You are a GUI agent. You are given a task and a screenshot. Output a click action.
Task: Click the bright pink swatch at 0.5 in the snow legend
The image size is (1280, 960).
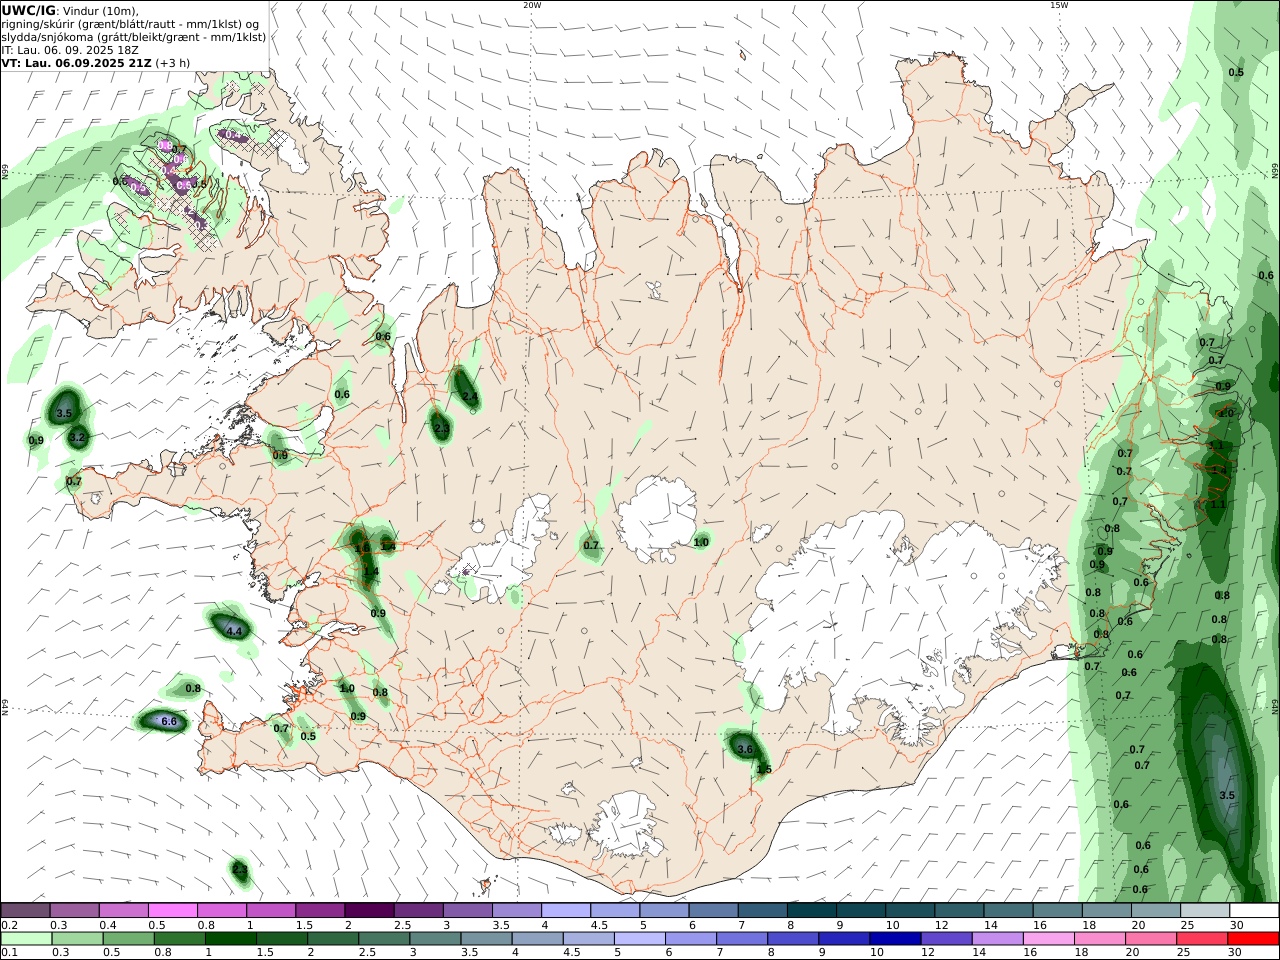(173, 911)
